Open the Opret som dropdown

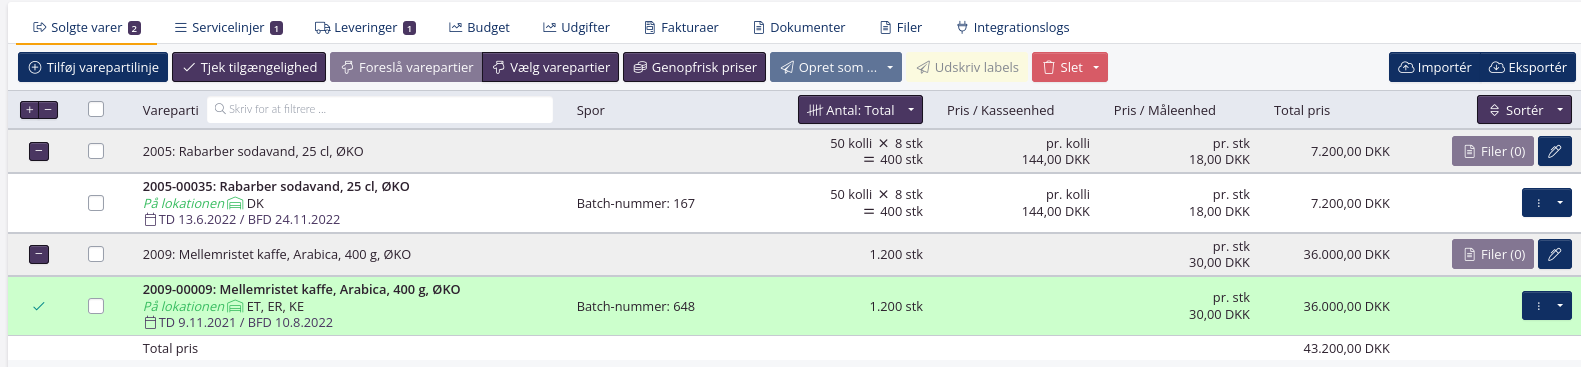pos(836,67)
